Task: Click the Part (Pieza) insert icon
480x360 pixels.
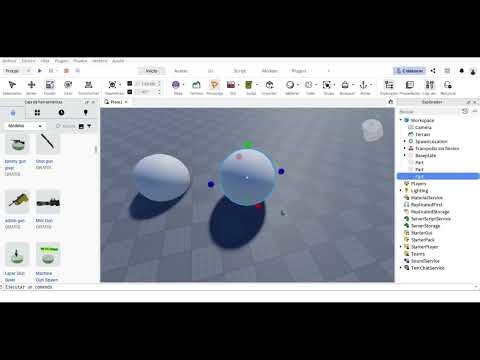Action: pyautogui.click(x=176, y=85)
